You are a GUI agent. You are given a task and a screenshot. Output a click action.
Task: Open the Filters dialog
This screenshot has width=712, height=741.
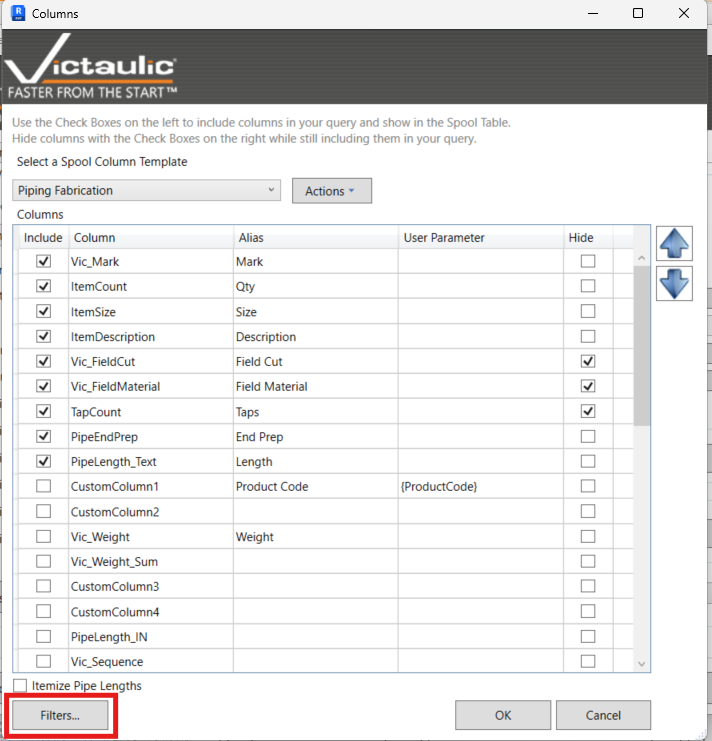tap(60, 715)
